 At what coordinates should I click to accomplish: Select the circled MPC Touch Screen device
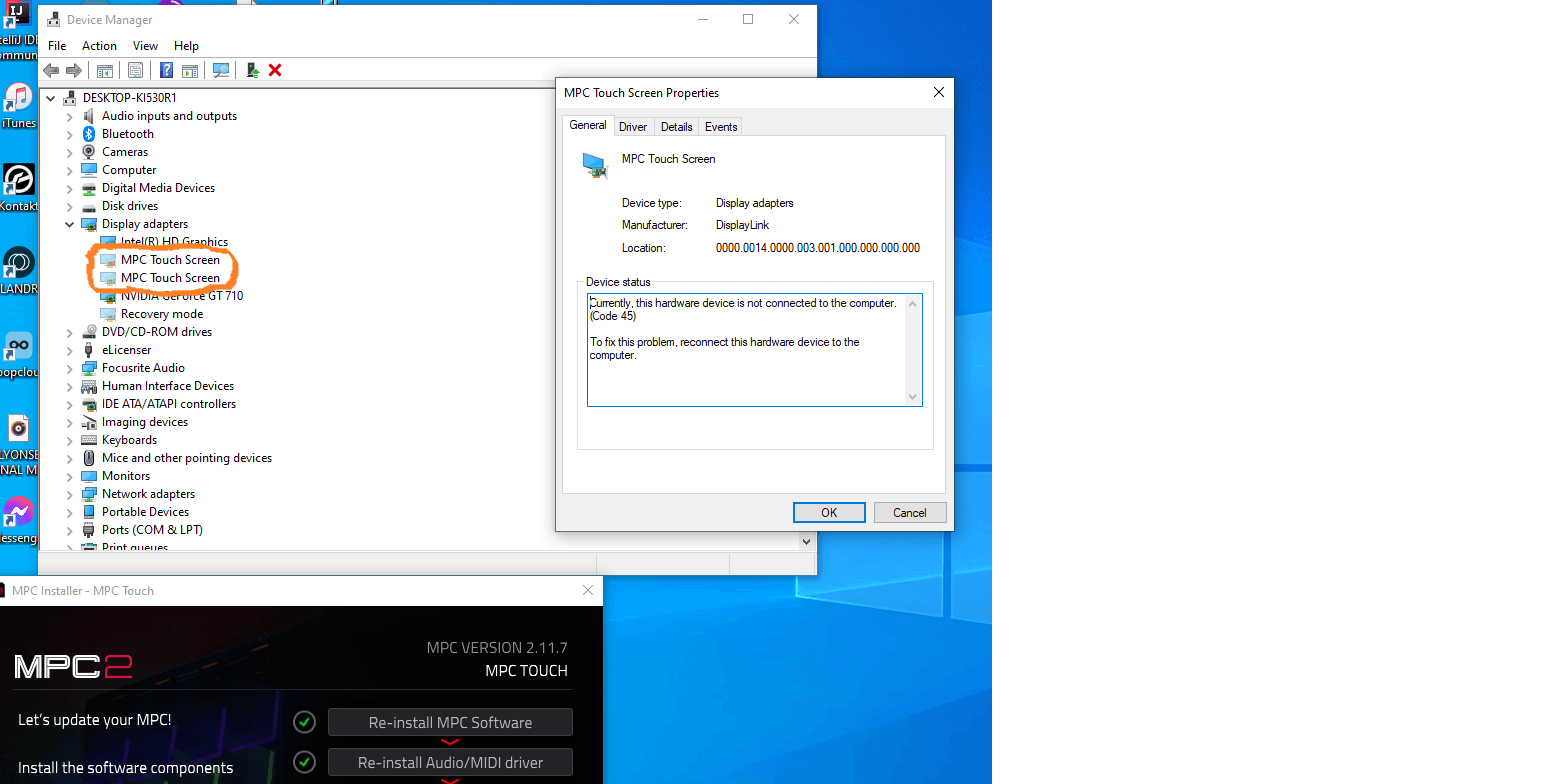coord(170,259)
